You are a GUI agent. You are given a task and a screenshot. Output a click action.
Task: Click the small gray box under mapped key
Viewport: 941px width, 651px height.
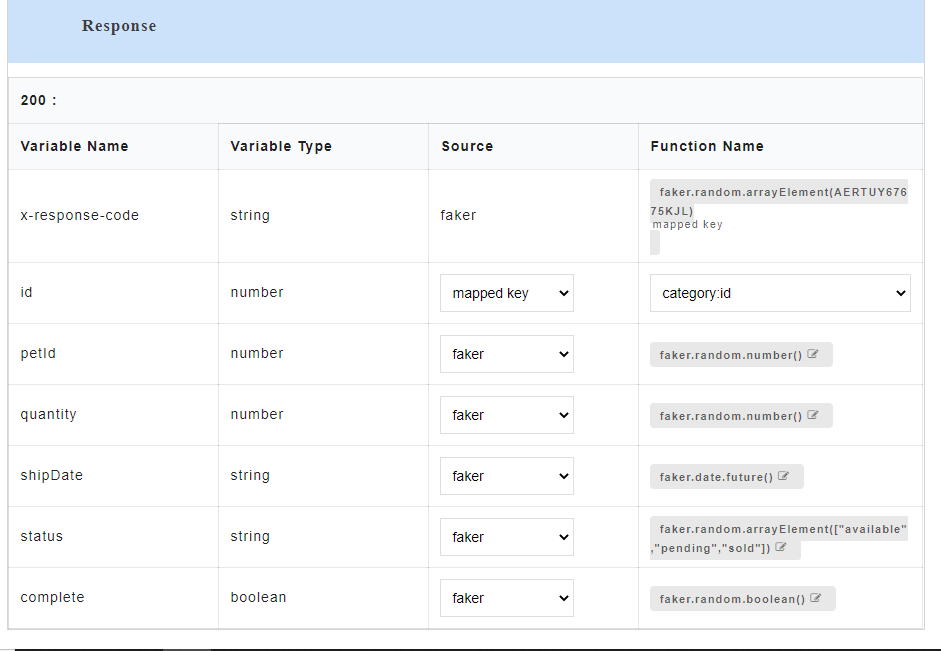tap(655, 243)
